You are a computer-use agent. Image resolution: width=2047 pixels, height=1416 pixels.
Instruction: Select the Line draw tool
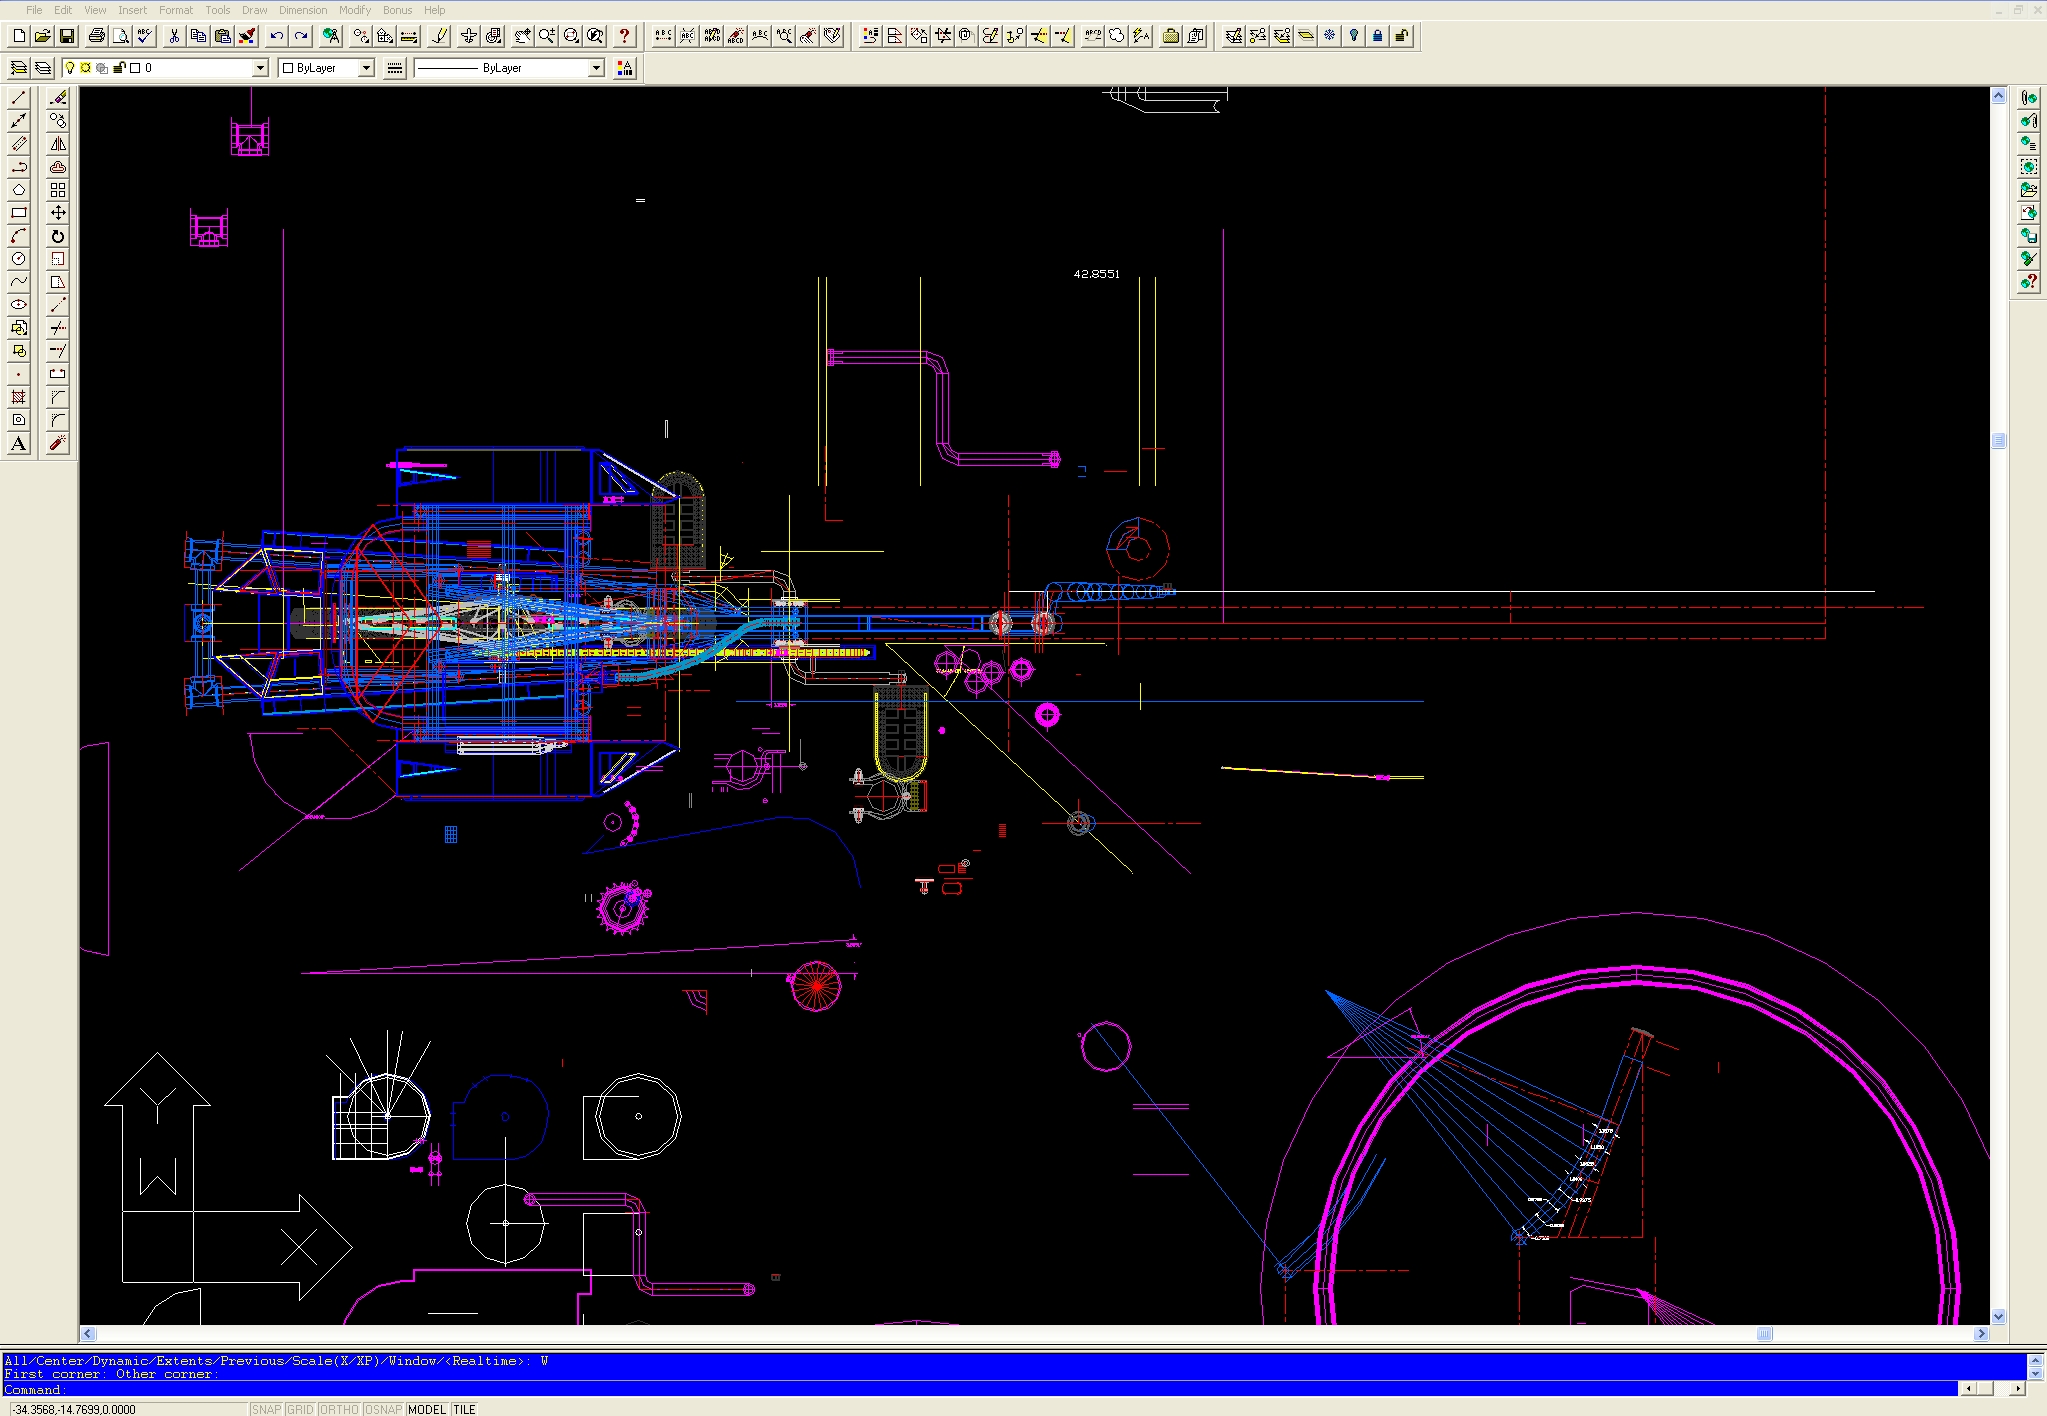[x=18, y=97]
